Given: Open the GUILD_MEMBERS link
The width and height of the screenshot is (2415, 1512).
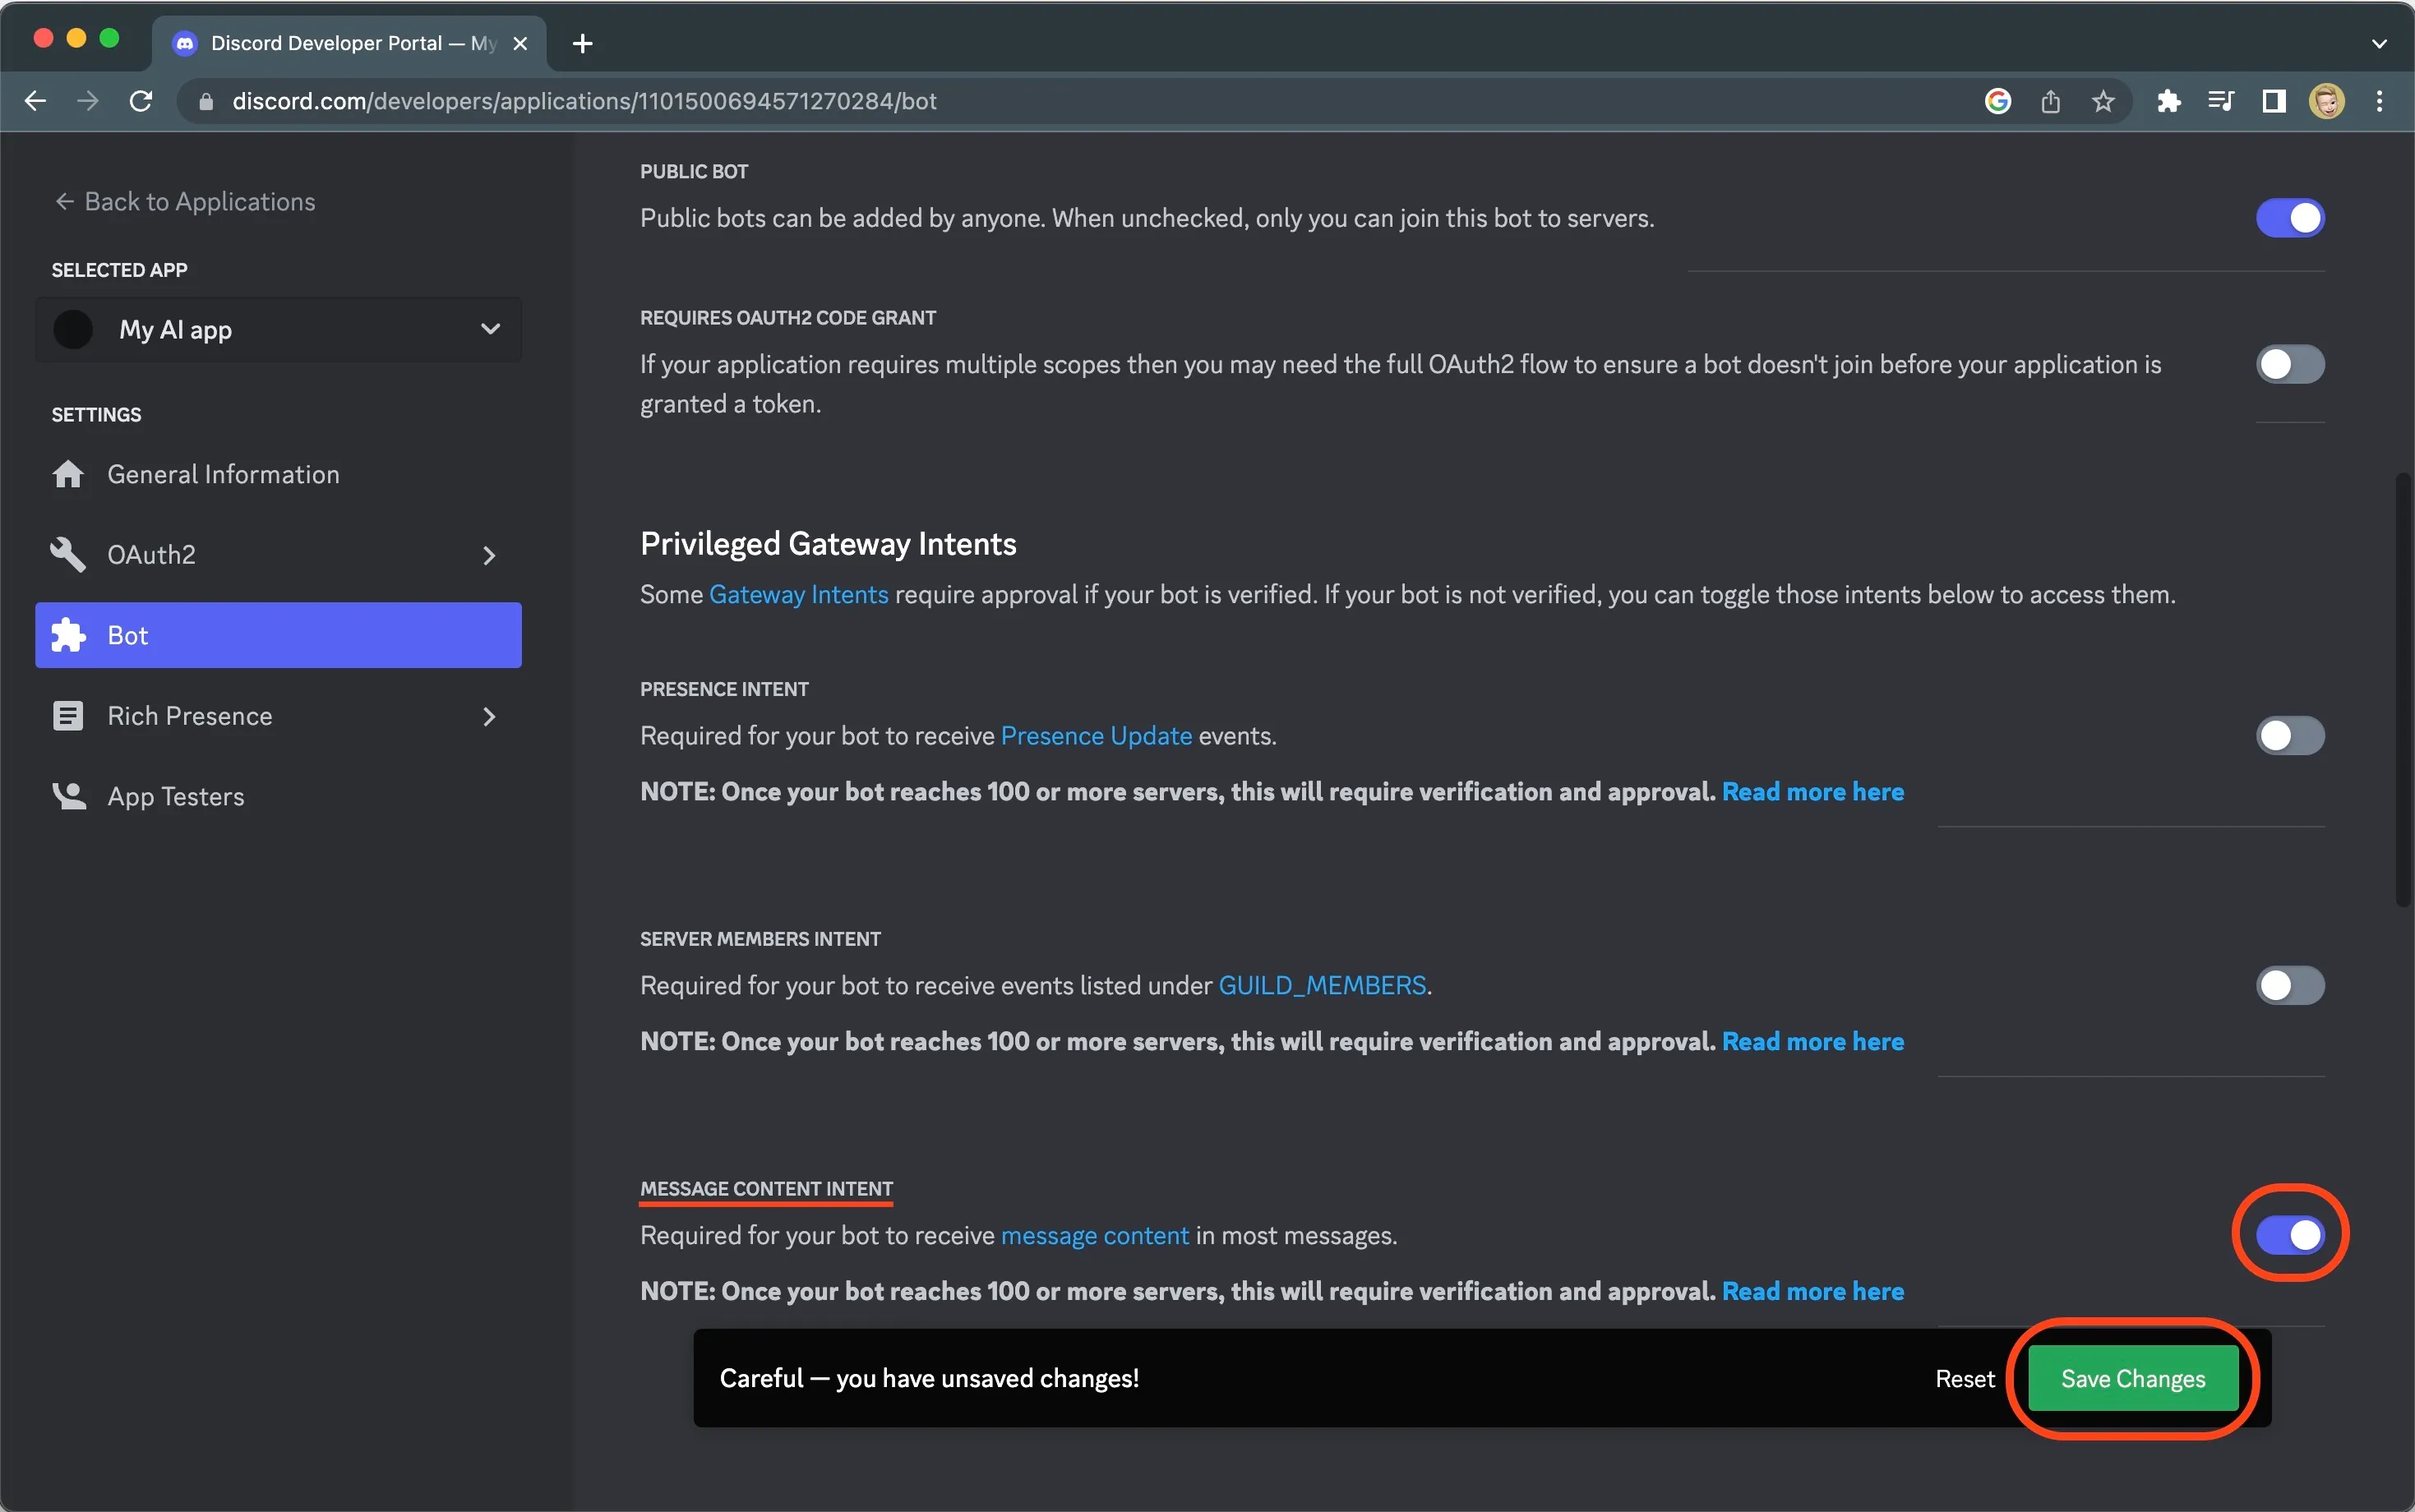Looking at the screenshot, I should click(x=1322, y=986).
